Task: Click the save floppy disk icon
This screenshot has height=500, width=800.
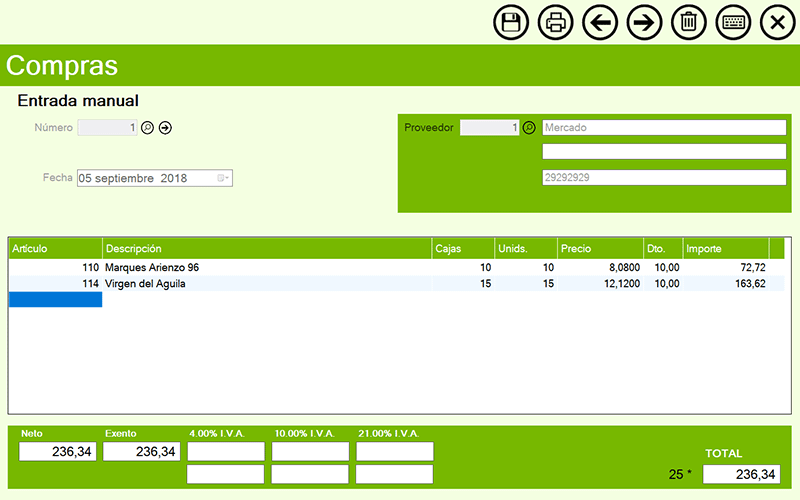Action: [511, 22]
